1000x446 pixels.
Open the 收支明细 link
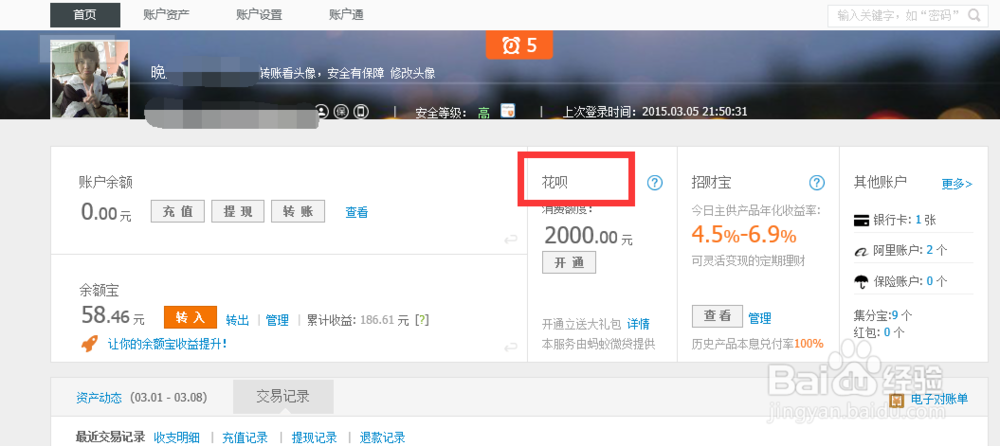[177, 438]
